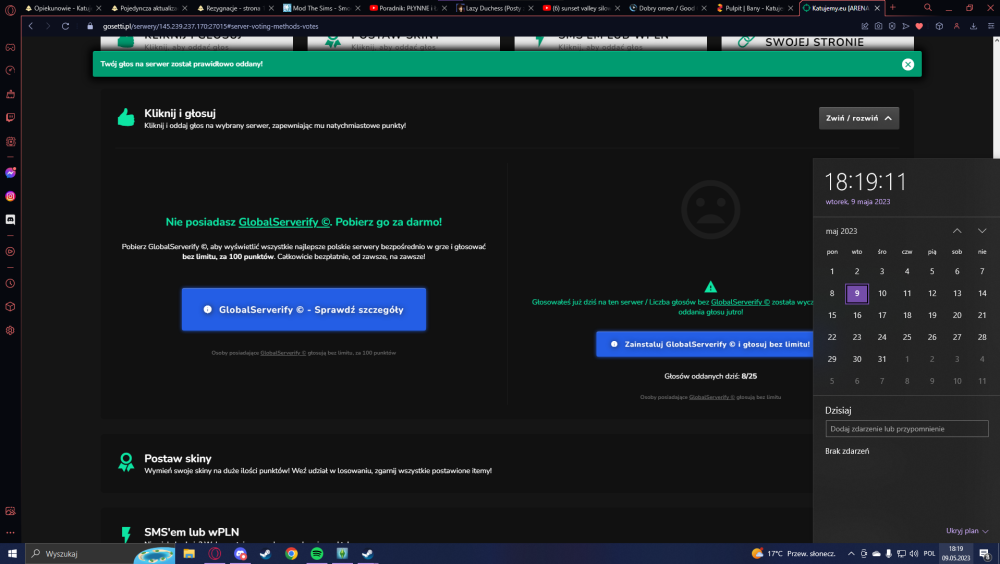Viewport: 1000px width, 564px height.
Task: Click SWOJEJ STRONIE voting method card
Action: (817, 43)
